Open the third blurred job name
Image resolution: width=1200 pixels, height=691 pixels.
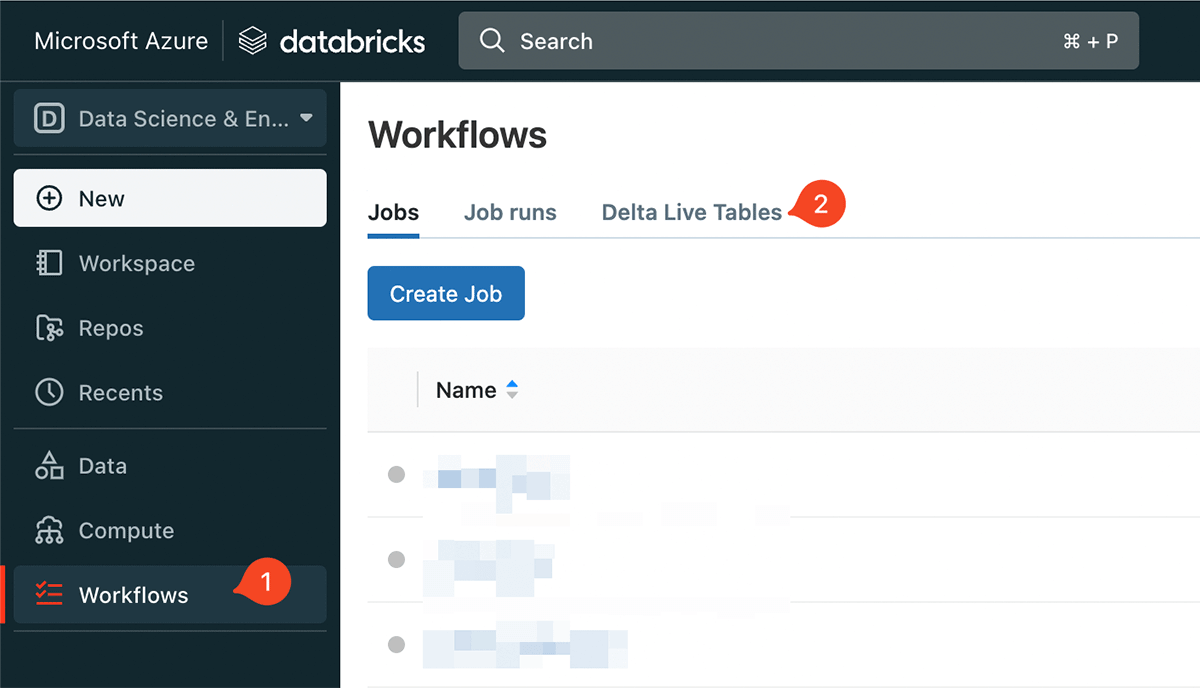click(525, 647)
